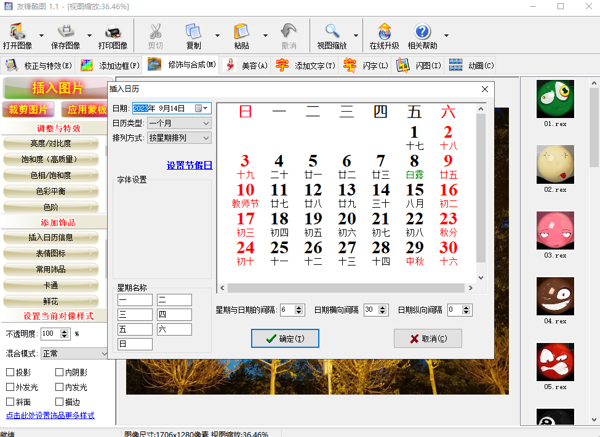The height and width of the screenshot is (437, 600).
Task: Enable the 投影 (Drop Shadow) checkbox
Action: point(9,373)
